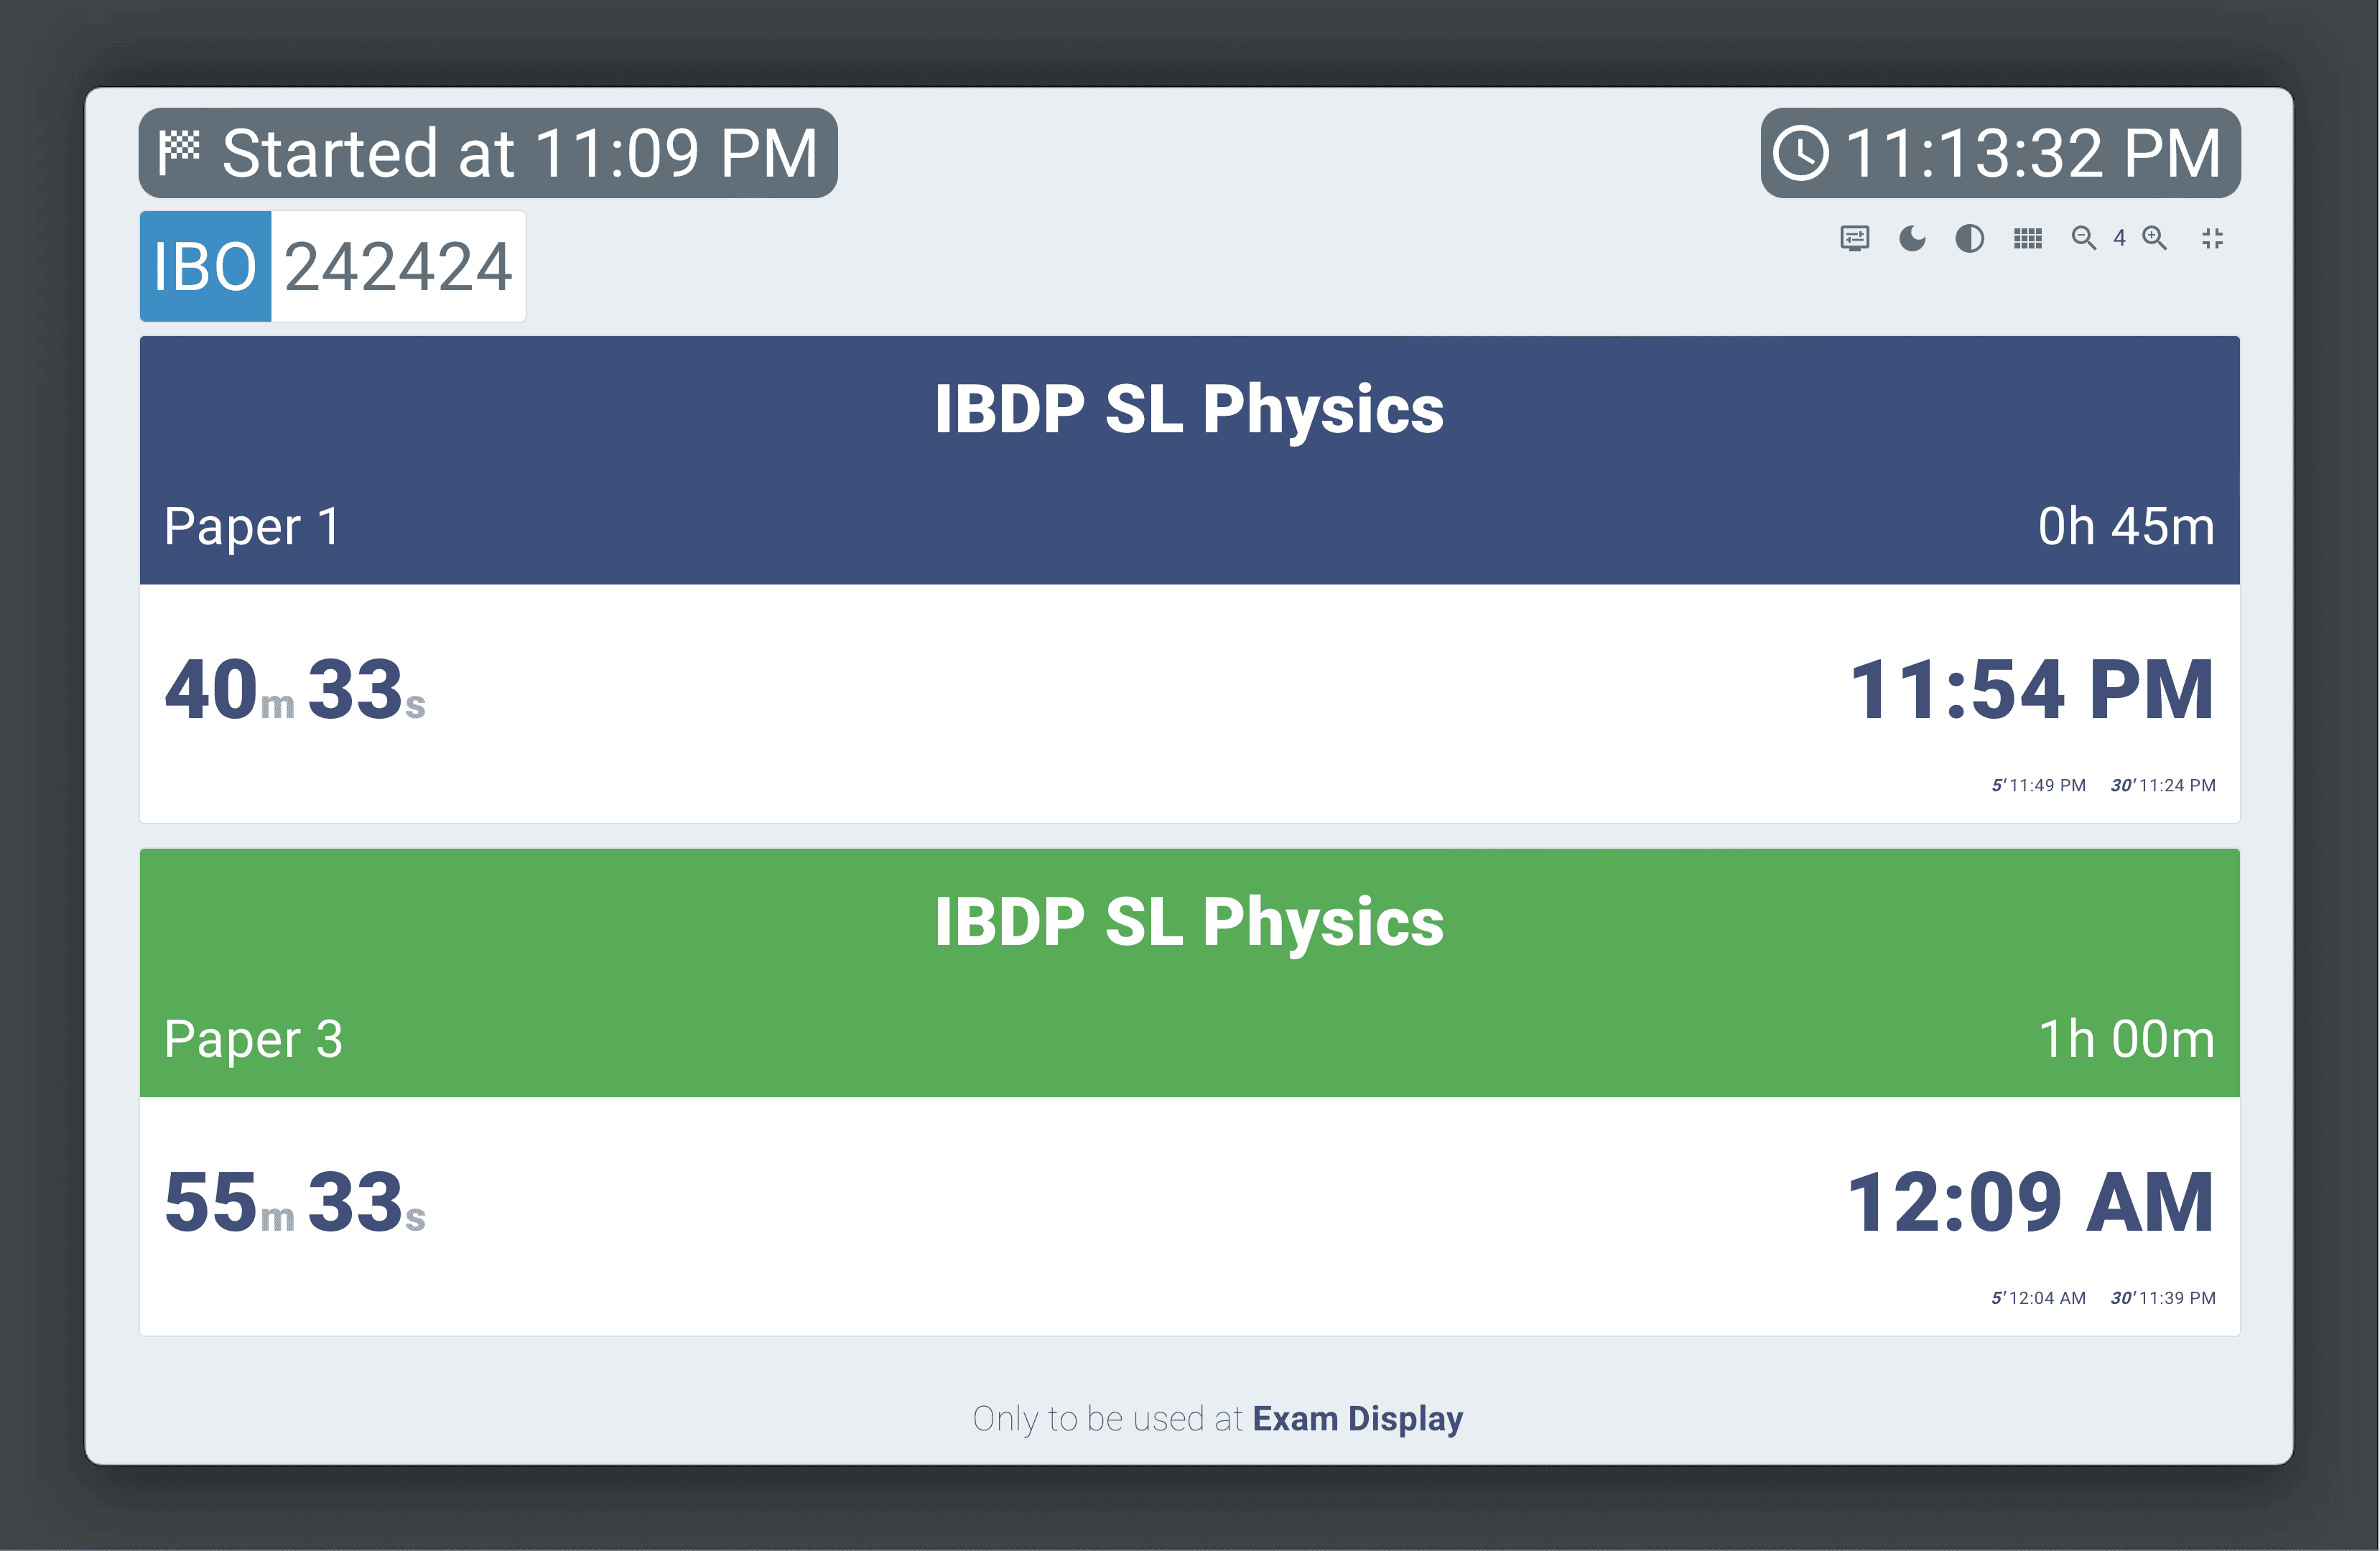Click the Paper 1 remaining time 40m 33s

[295, 690]
